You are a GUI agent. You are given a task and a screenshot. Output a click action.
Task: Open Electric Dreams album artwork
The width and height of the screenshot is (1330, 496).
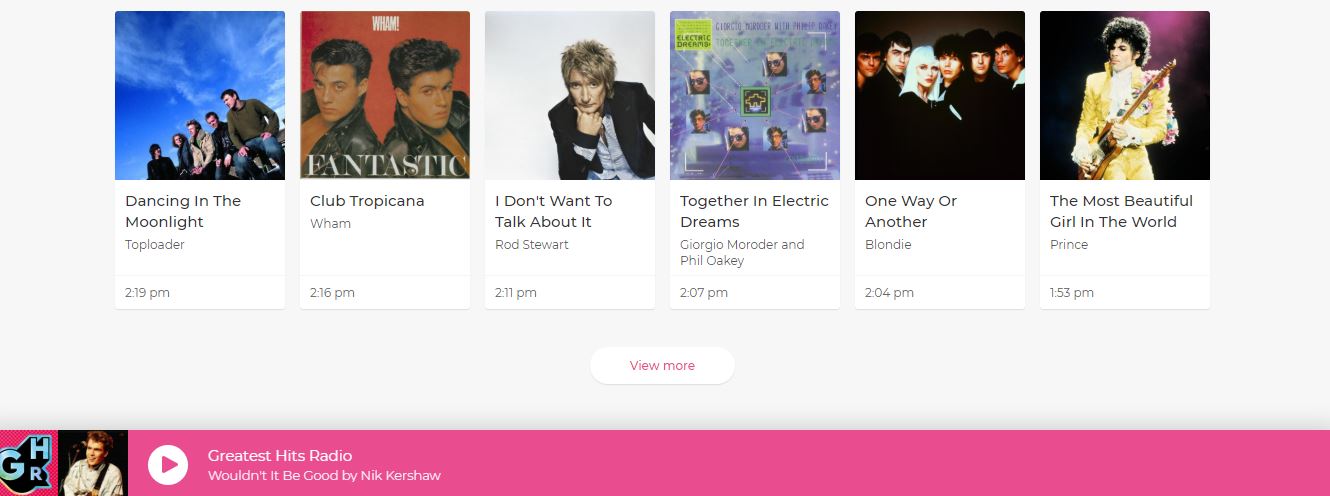tap(755, 95)
